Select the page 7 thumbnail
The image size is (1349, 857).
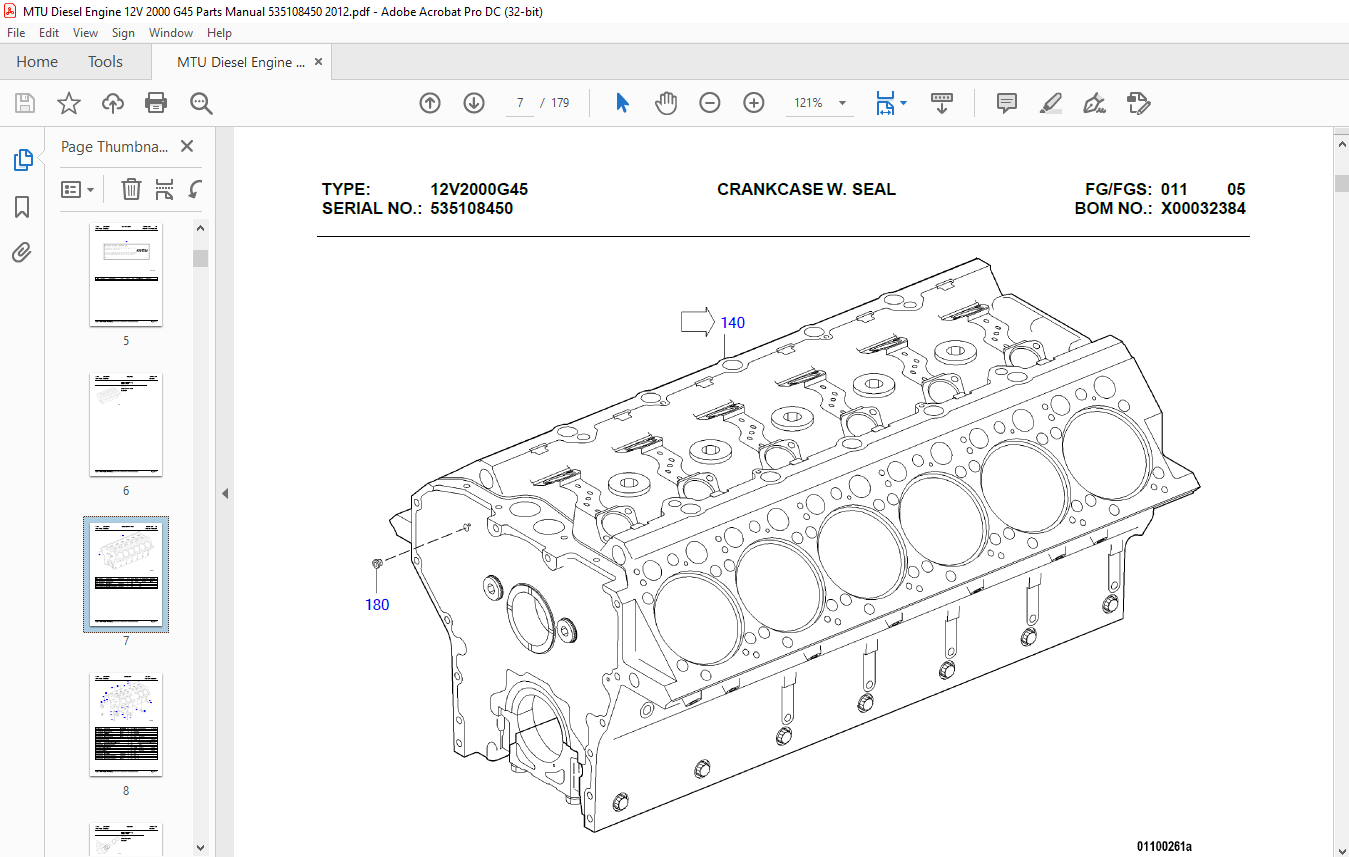126,574
